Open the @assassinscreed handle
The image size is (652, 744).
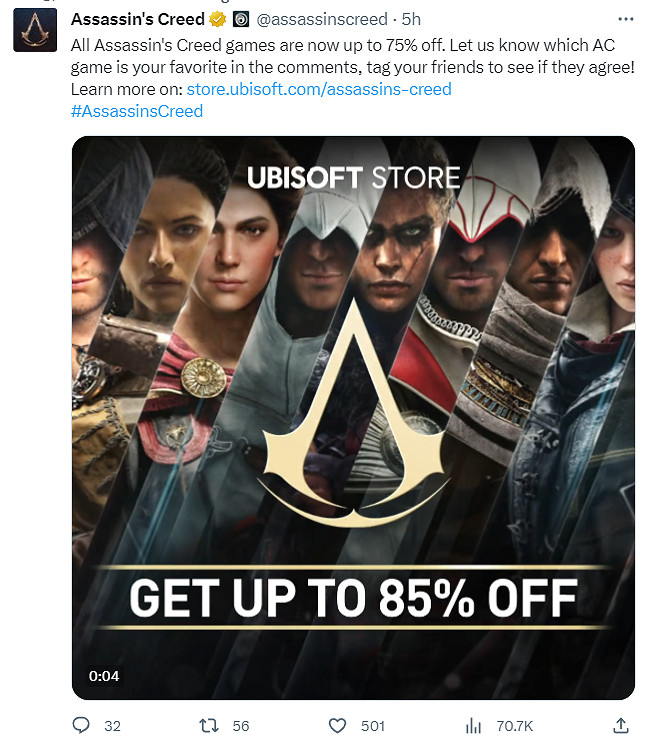(322, 19)
